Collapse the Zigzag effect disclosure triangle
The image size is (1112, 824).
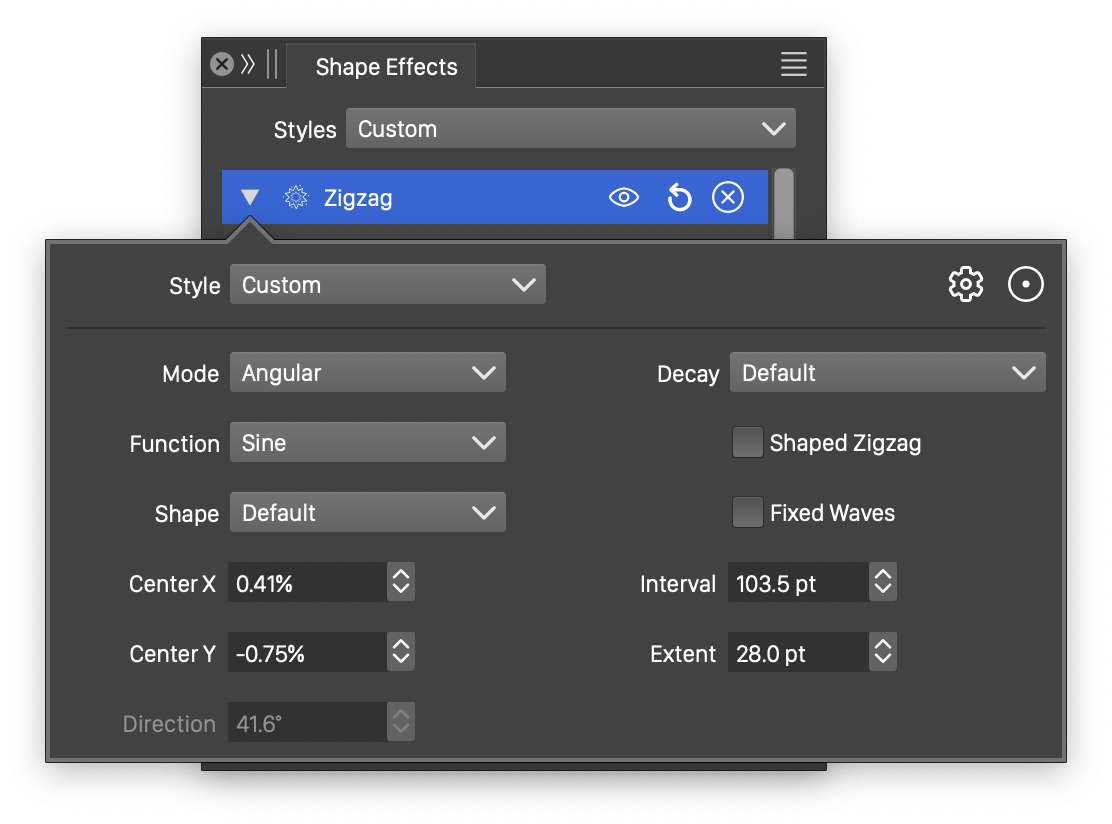point(250,198)
